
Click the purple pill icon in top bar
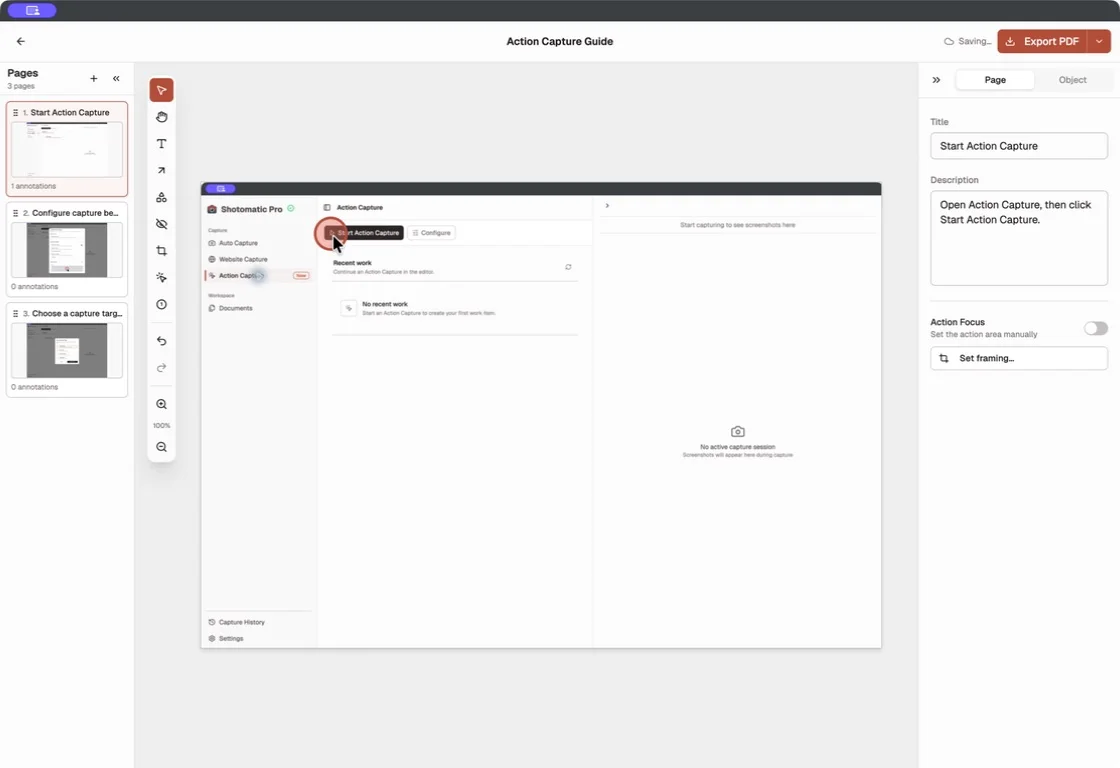tap(32, 10)
